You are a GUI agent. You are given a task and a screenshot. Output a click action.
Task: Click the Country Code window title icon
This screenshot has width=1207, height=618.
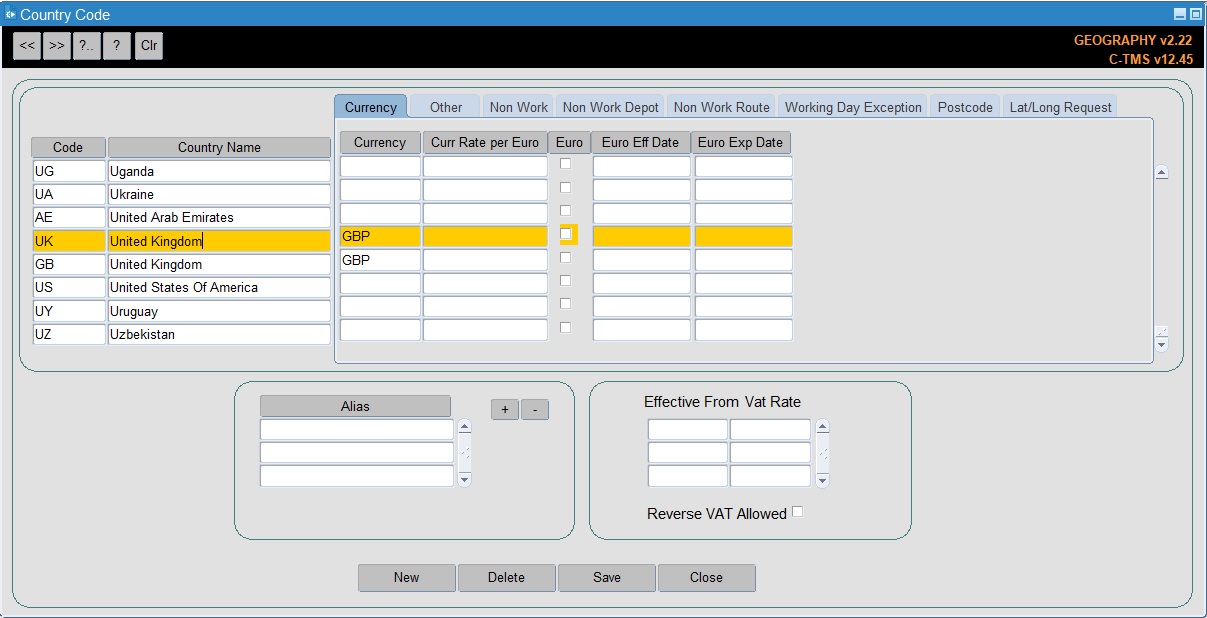(x=10, y=14)
